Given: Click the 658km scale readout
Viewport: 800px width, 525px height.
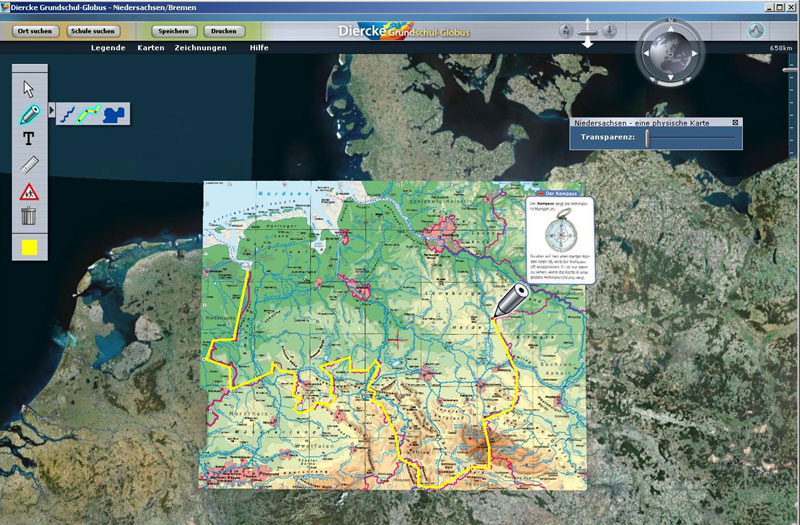Looking at the screenshot, I should click(781, 48).
